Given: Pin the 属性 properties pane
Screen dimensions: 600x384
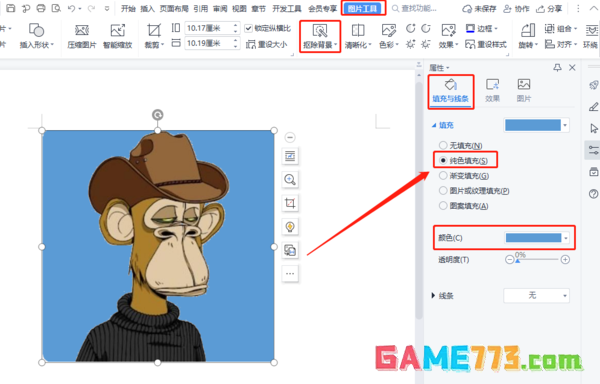Looking at the screenshot, I should pyautogui.click(x=557, y=68).
